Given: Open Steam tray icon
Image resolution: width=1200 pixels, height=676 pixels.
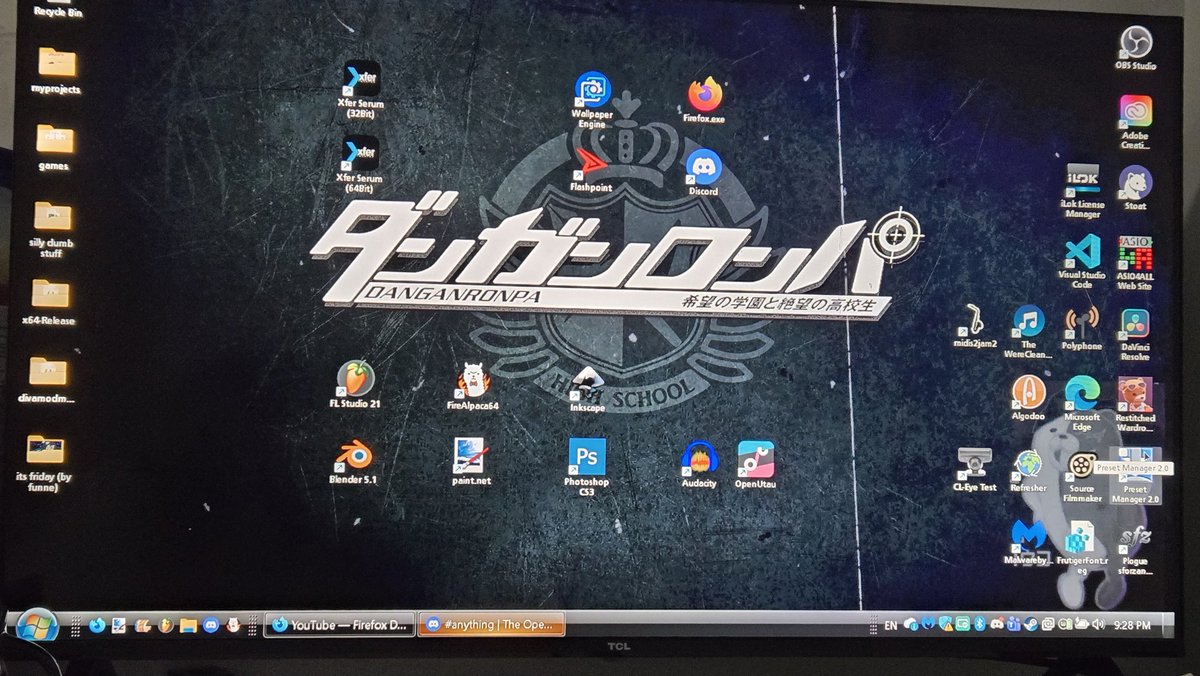Looking at the screenshot, I should click(1031, 624).
